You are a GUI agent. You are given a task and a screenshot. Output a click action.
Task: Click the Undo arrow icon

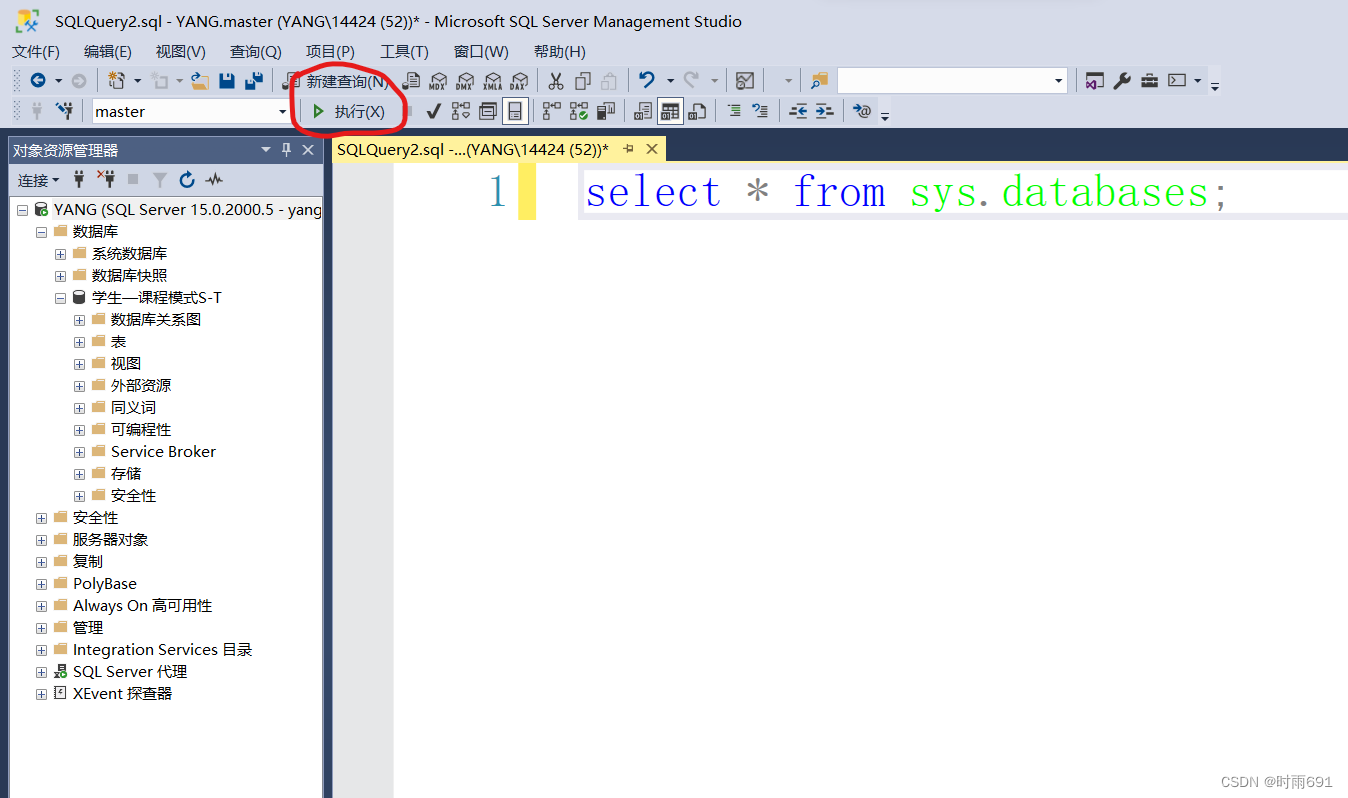(647, 80)
